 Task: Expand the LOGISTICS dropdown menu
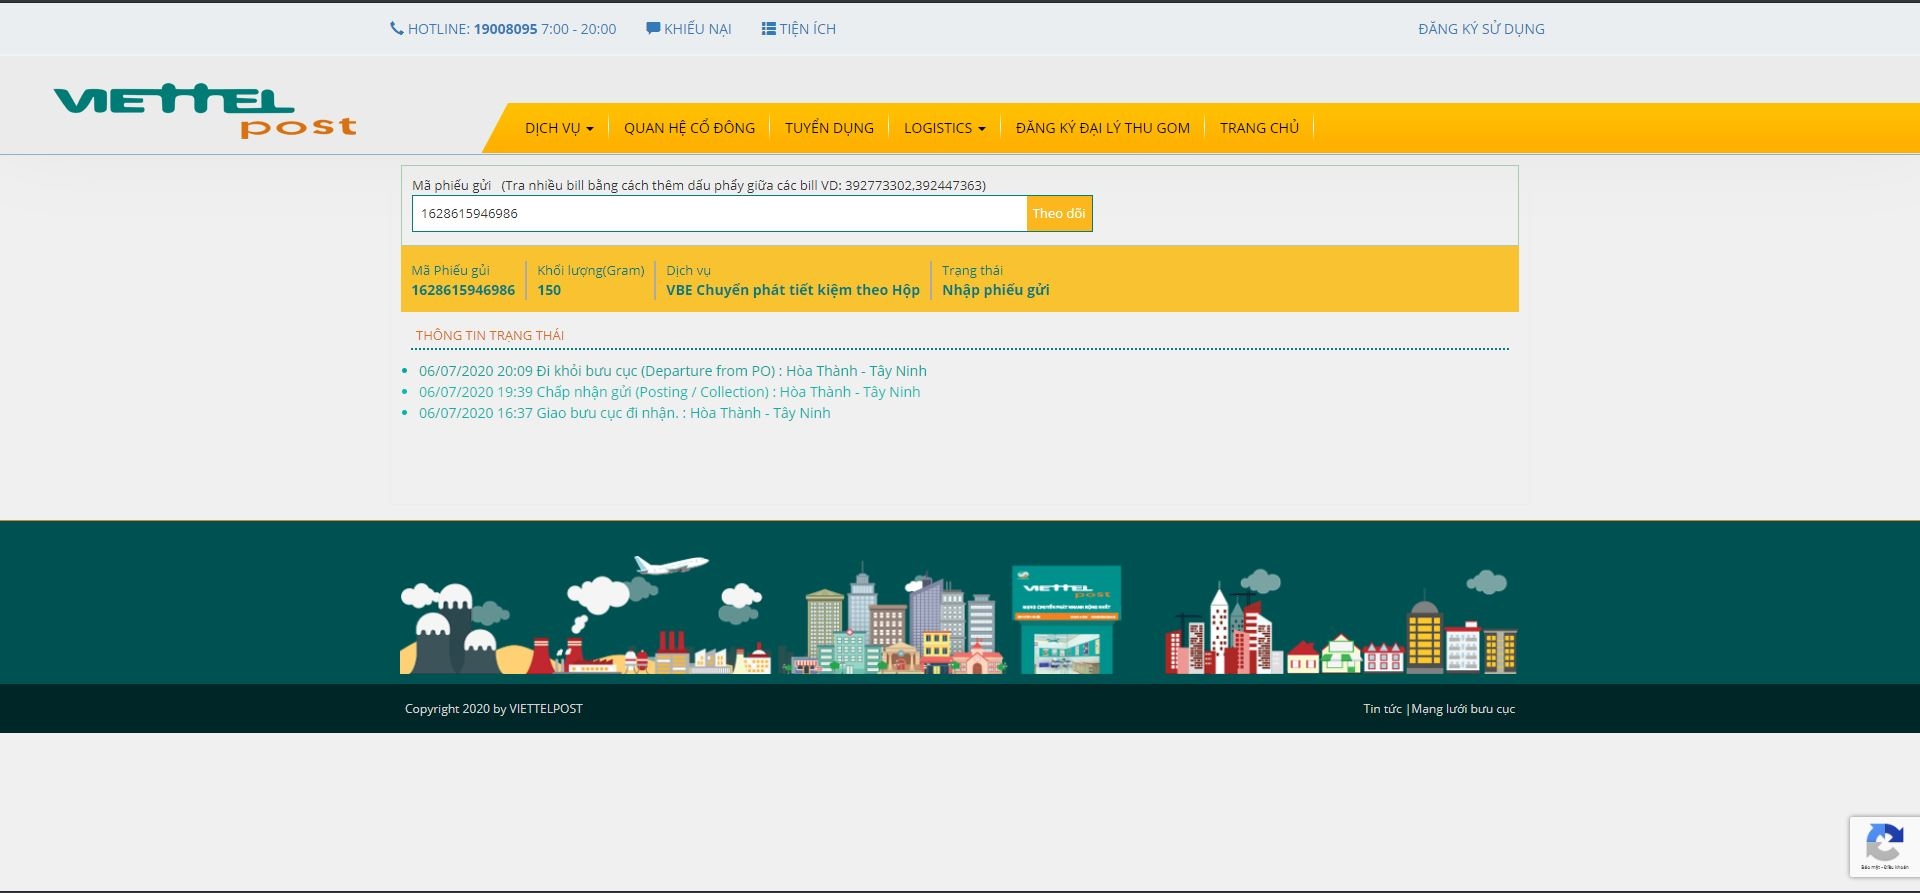pos(944,128)
